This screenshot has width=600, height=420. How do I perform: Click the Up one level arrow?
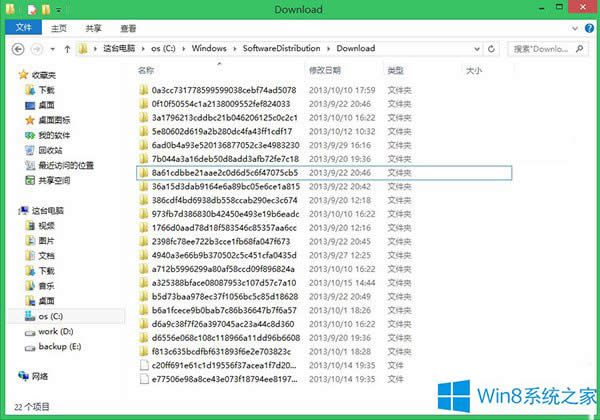tap(64, 48)
